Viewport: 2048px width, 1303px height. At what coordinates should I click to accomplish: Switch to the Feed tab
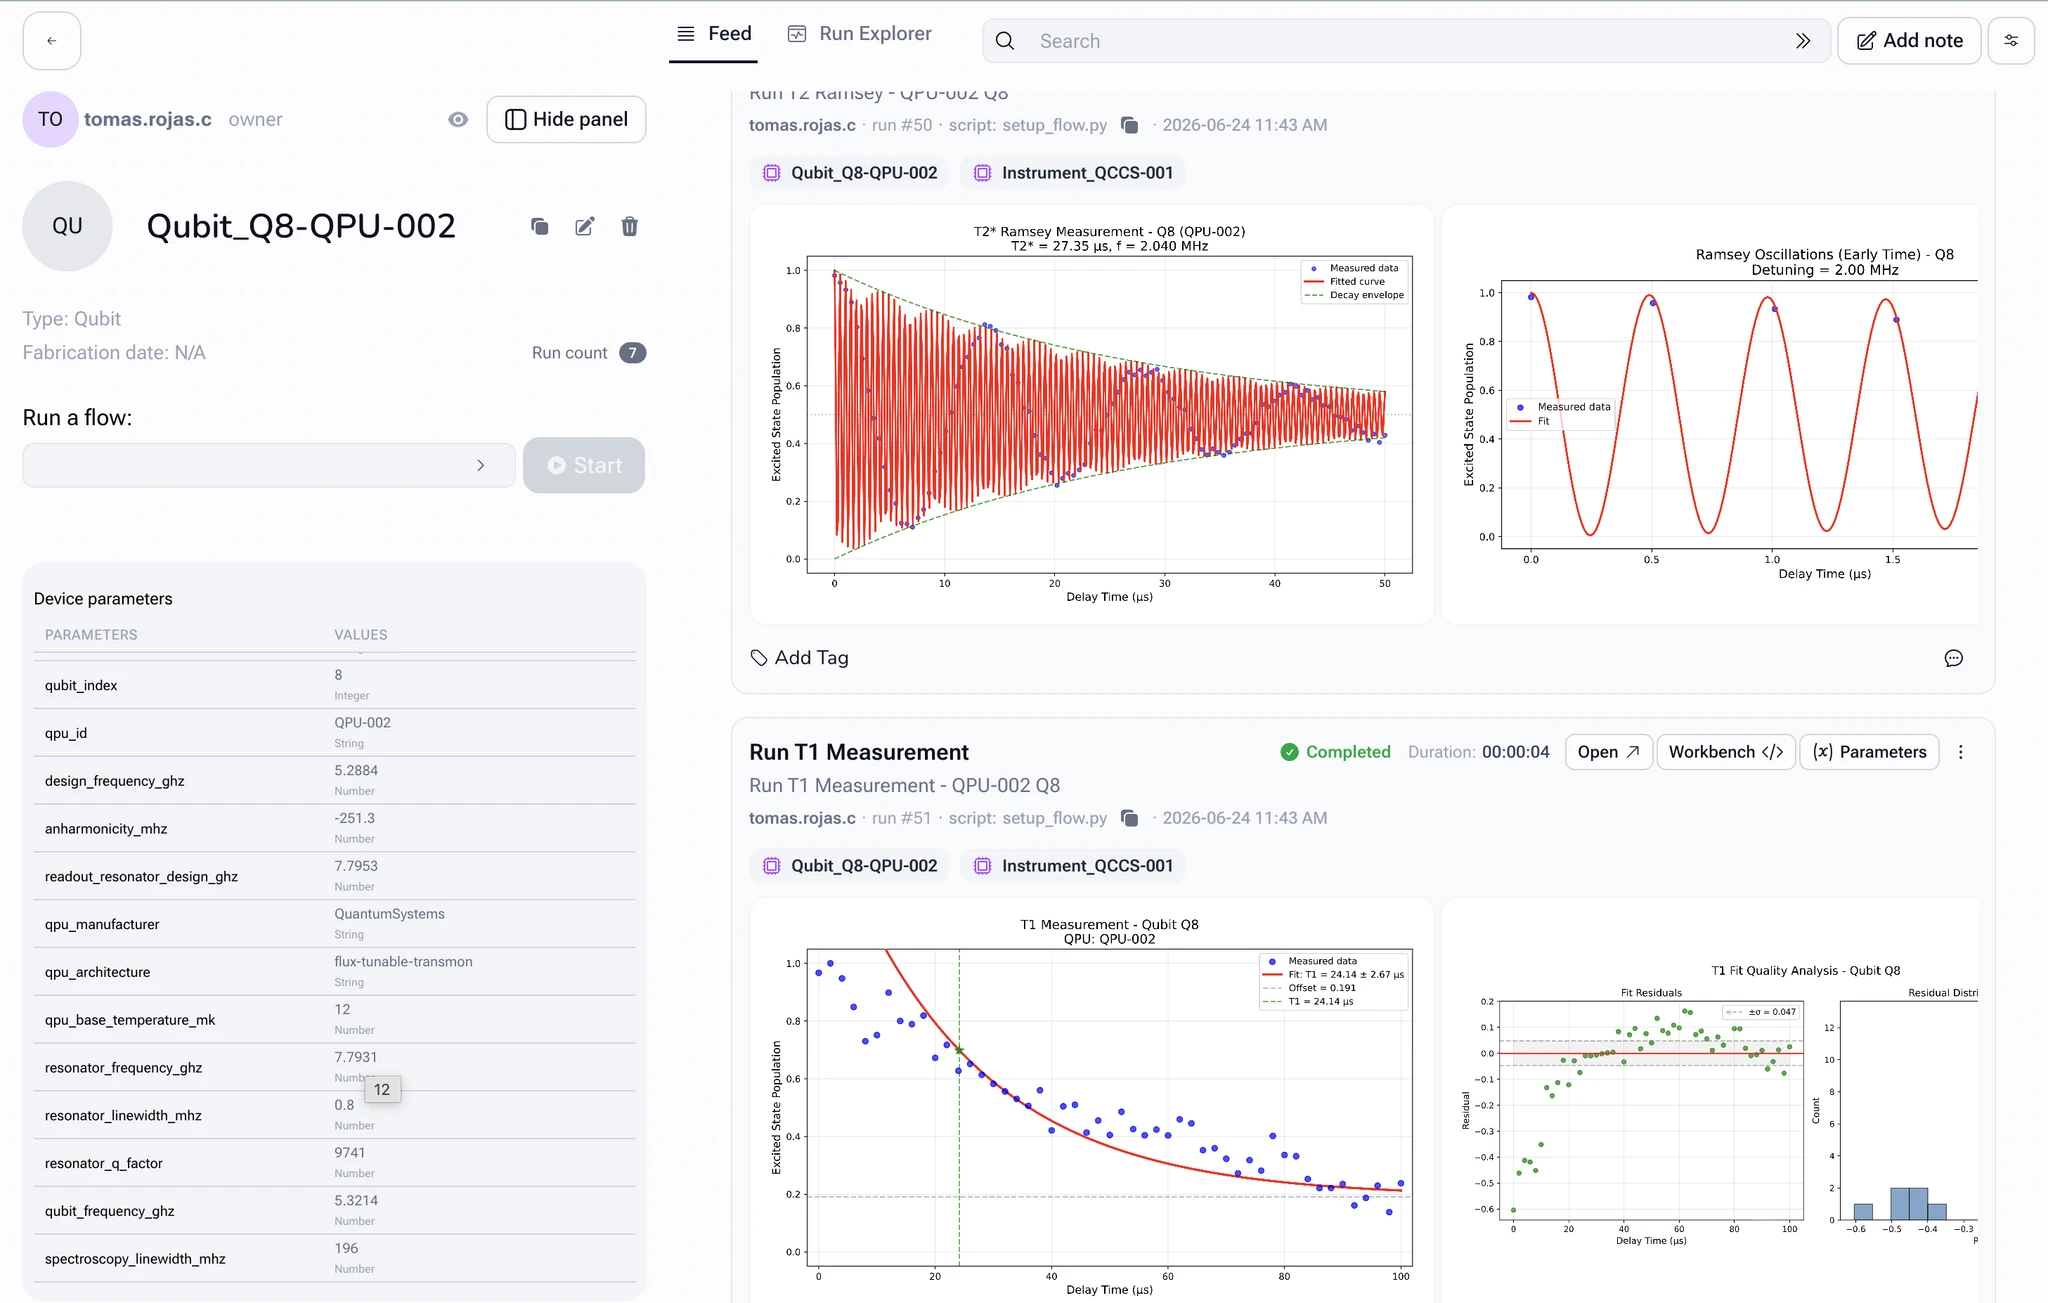click(x=713, y=34)
